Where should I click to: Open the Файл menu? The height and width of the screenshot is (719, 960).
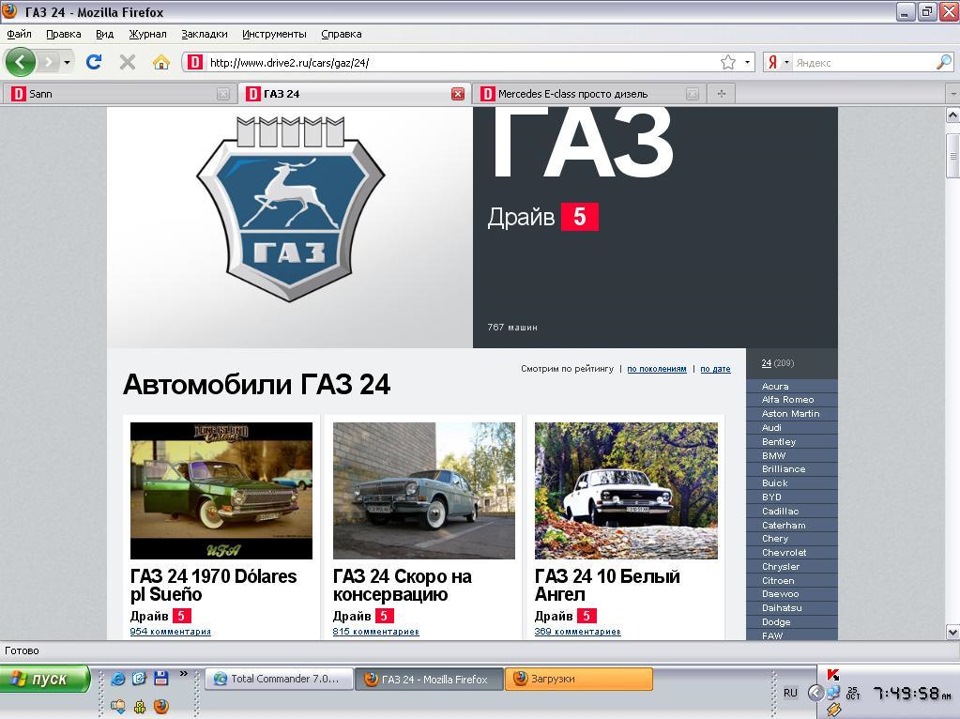point(19,34)
